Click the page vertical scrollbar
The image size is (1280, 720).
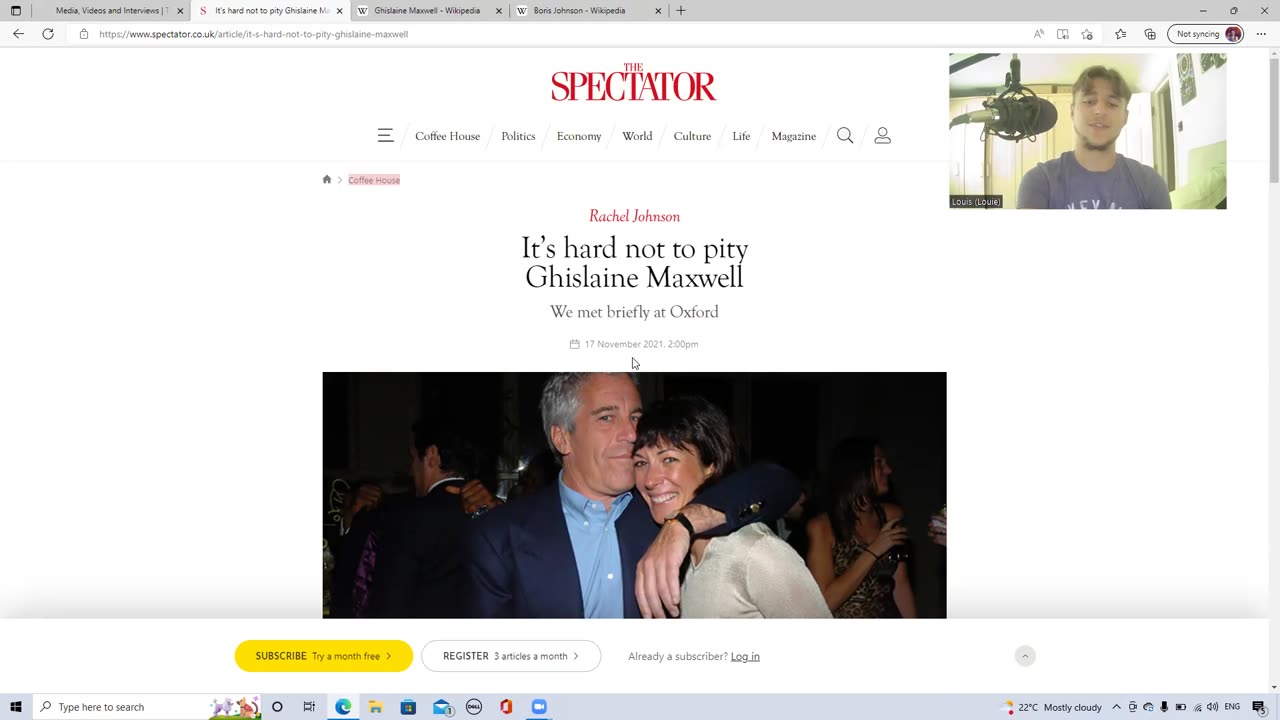(x=1273, y=120)
